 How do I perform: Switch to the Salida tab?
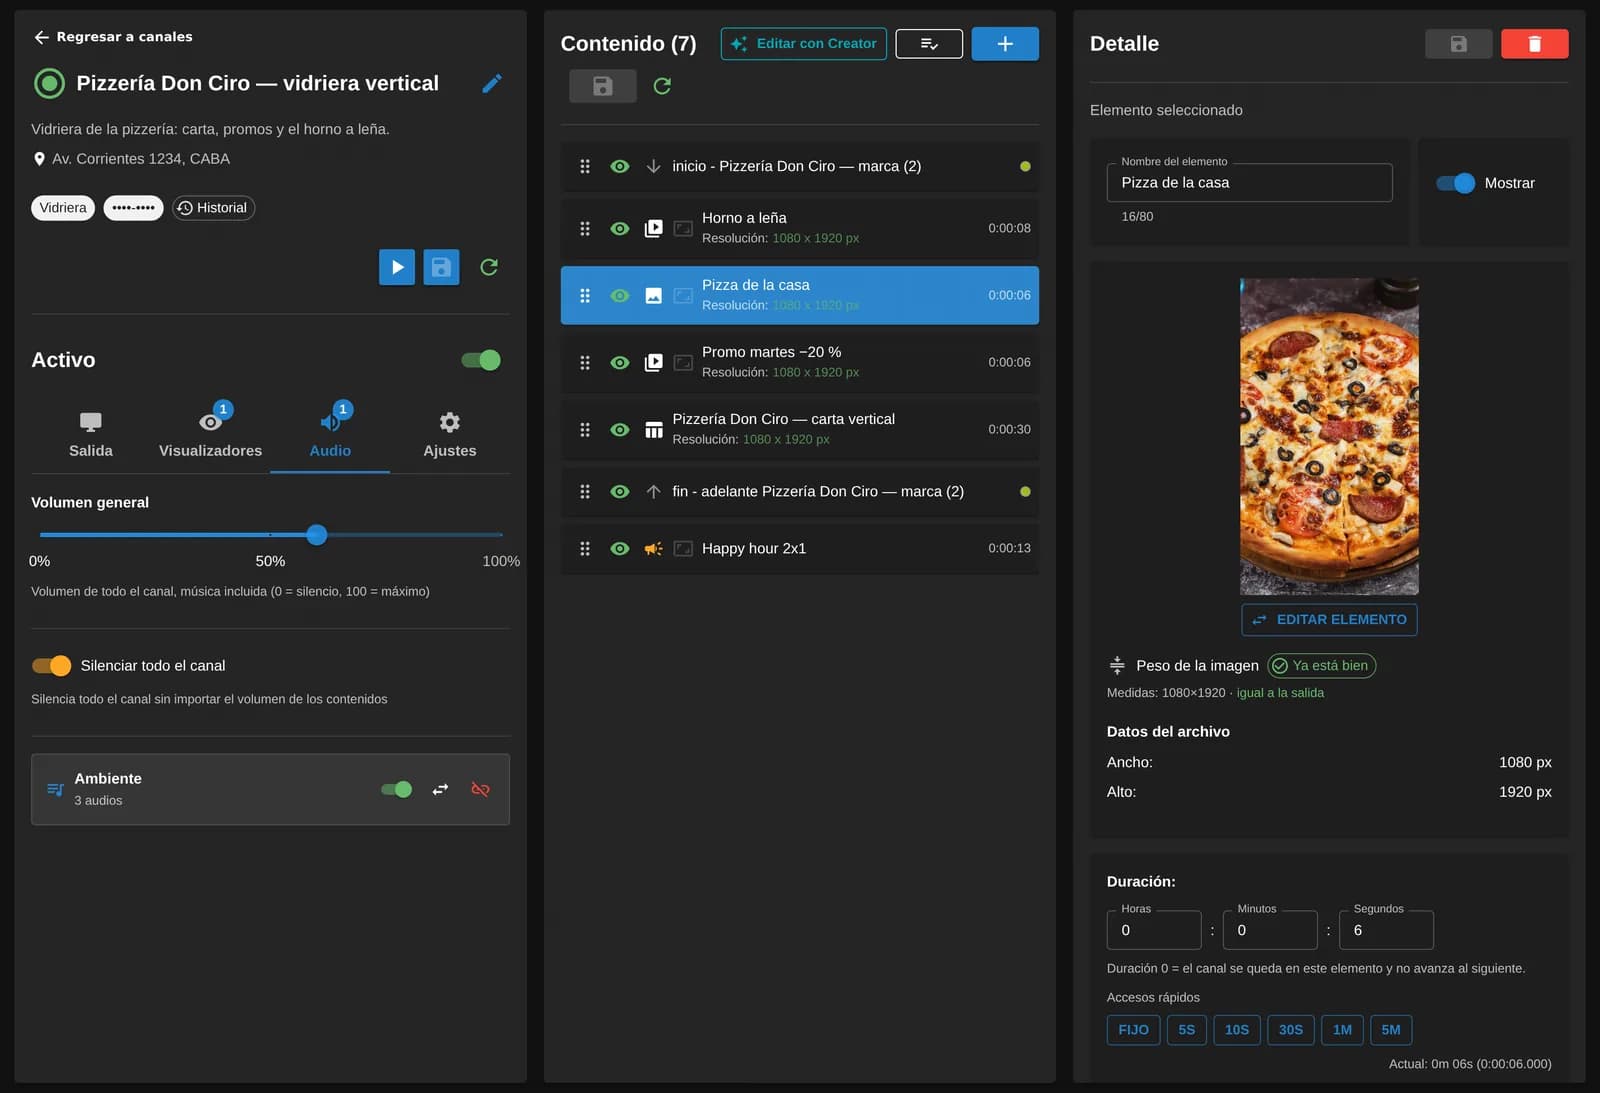click(x=91, y=435)
